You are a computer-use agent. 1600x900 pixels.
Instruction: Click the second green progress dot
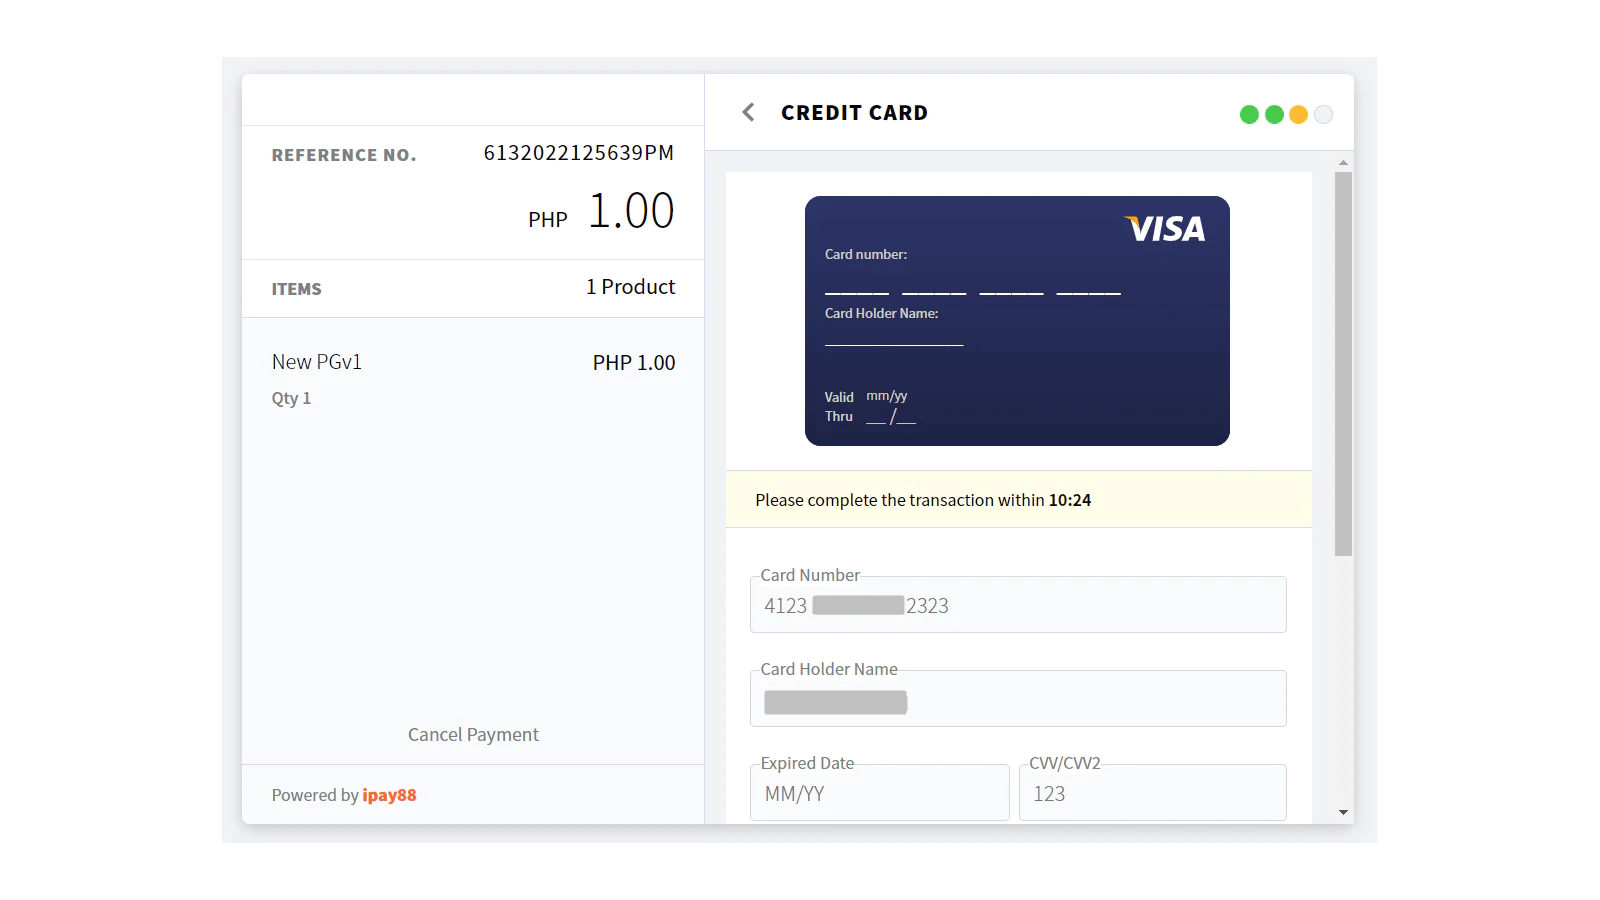click(1274, 114)
